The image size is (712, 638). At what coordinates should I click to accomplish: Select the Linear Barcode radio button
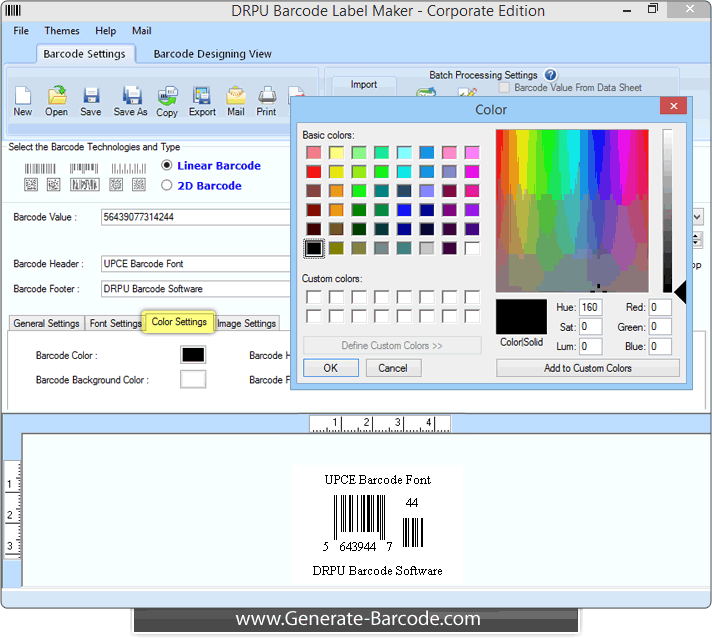coord(167,165)
